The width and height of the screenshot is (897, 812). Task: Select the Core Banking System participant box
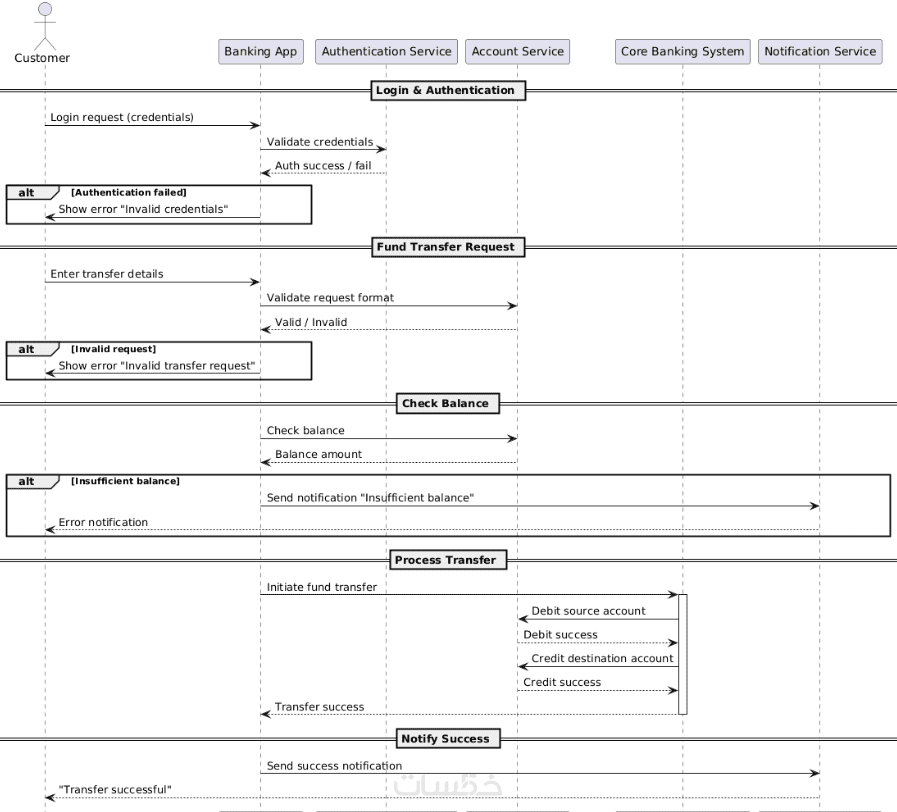pos(682,52)
